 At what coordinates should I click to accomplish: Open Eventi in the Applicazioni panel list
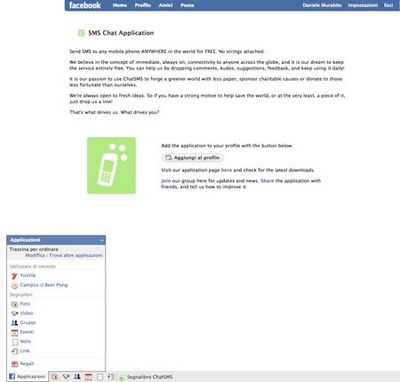[x=27, y=332]
